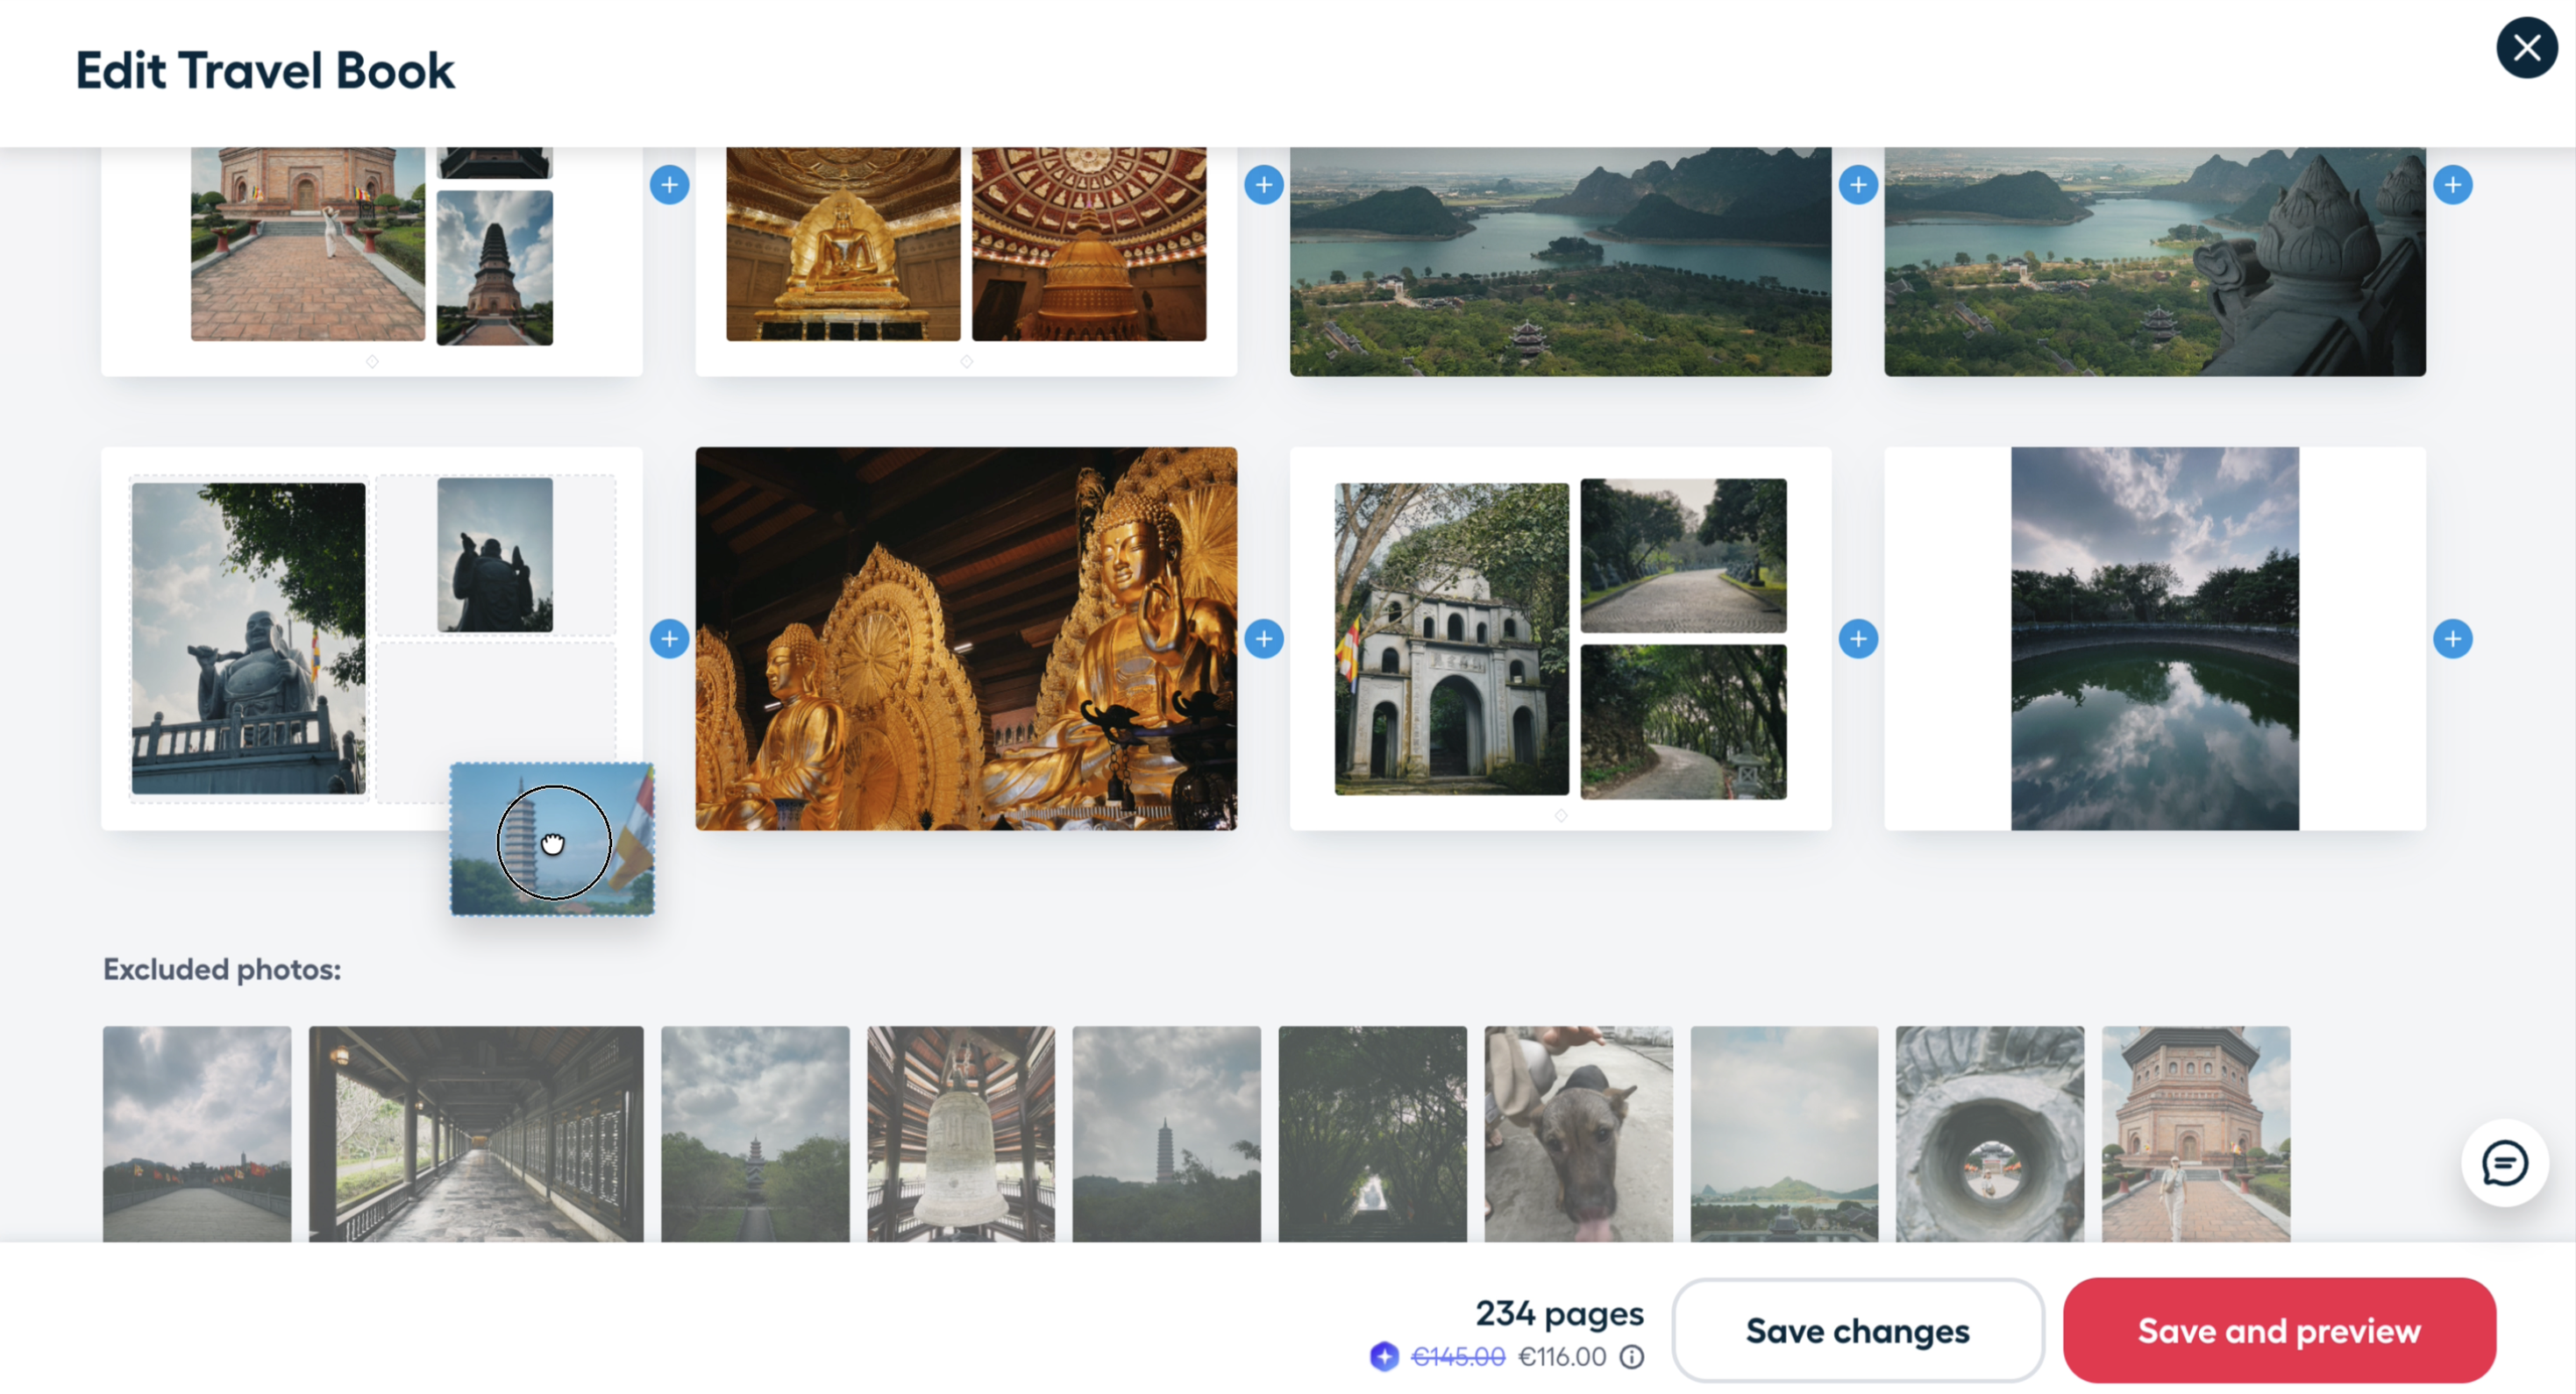The width and height of the screenshot is (2576, 1394).
Task: Click the Save changes button
Action: (x=1857, y=1331)
